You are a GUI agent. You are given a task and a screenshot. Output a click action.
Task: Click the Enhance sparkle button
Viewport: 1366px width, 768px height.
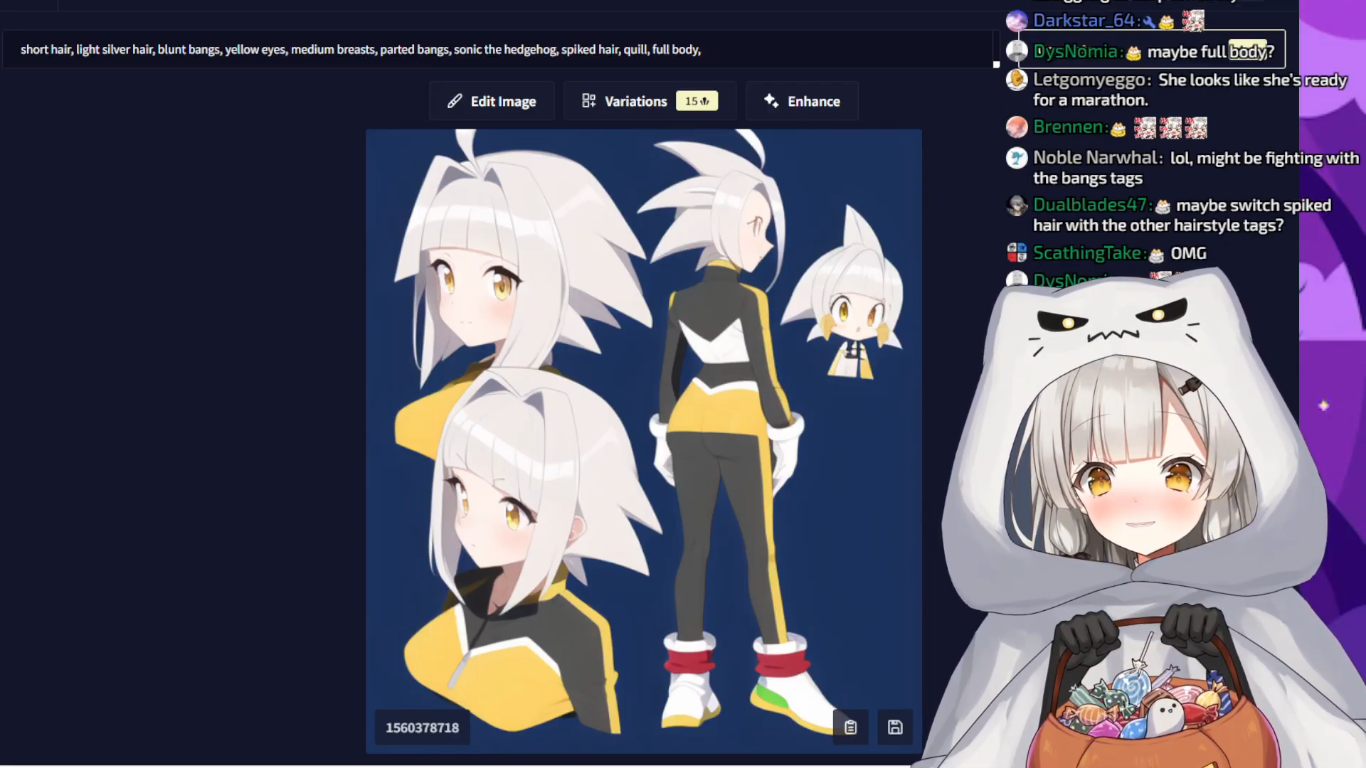[x=801, y=101]
